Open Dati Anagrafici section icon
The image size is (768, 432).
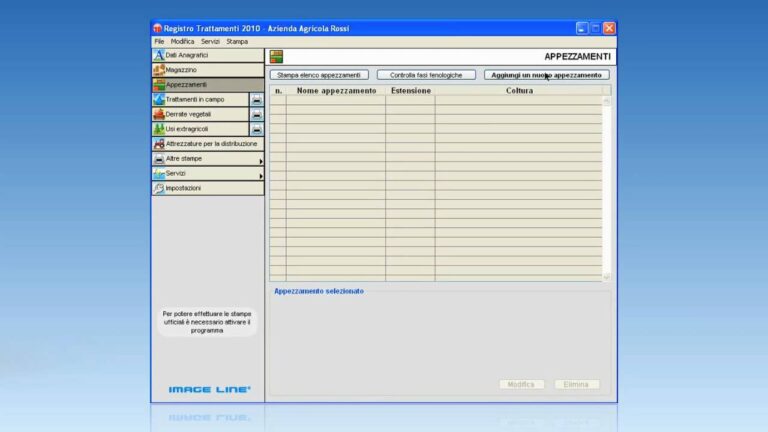coord(159,55)
